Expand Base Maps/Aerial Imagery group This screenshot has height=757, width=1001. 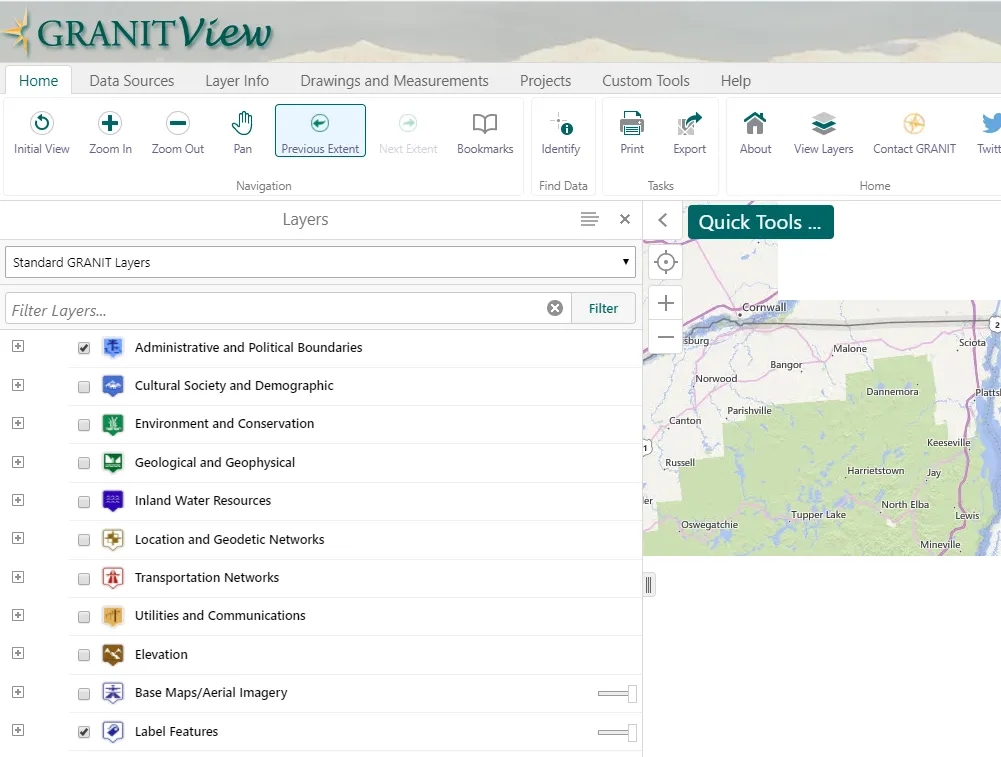click(18, 692)
